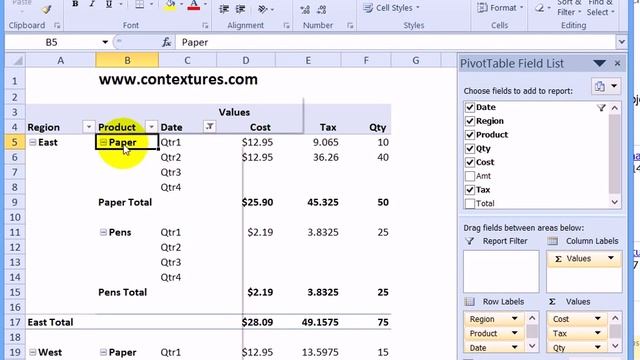Click the Increase Indent icon
The width and height of the screenshot is (640, 360).
point(240,9)
